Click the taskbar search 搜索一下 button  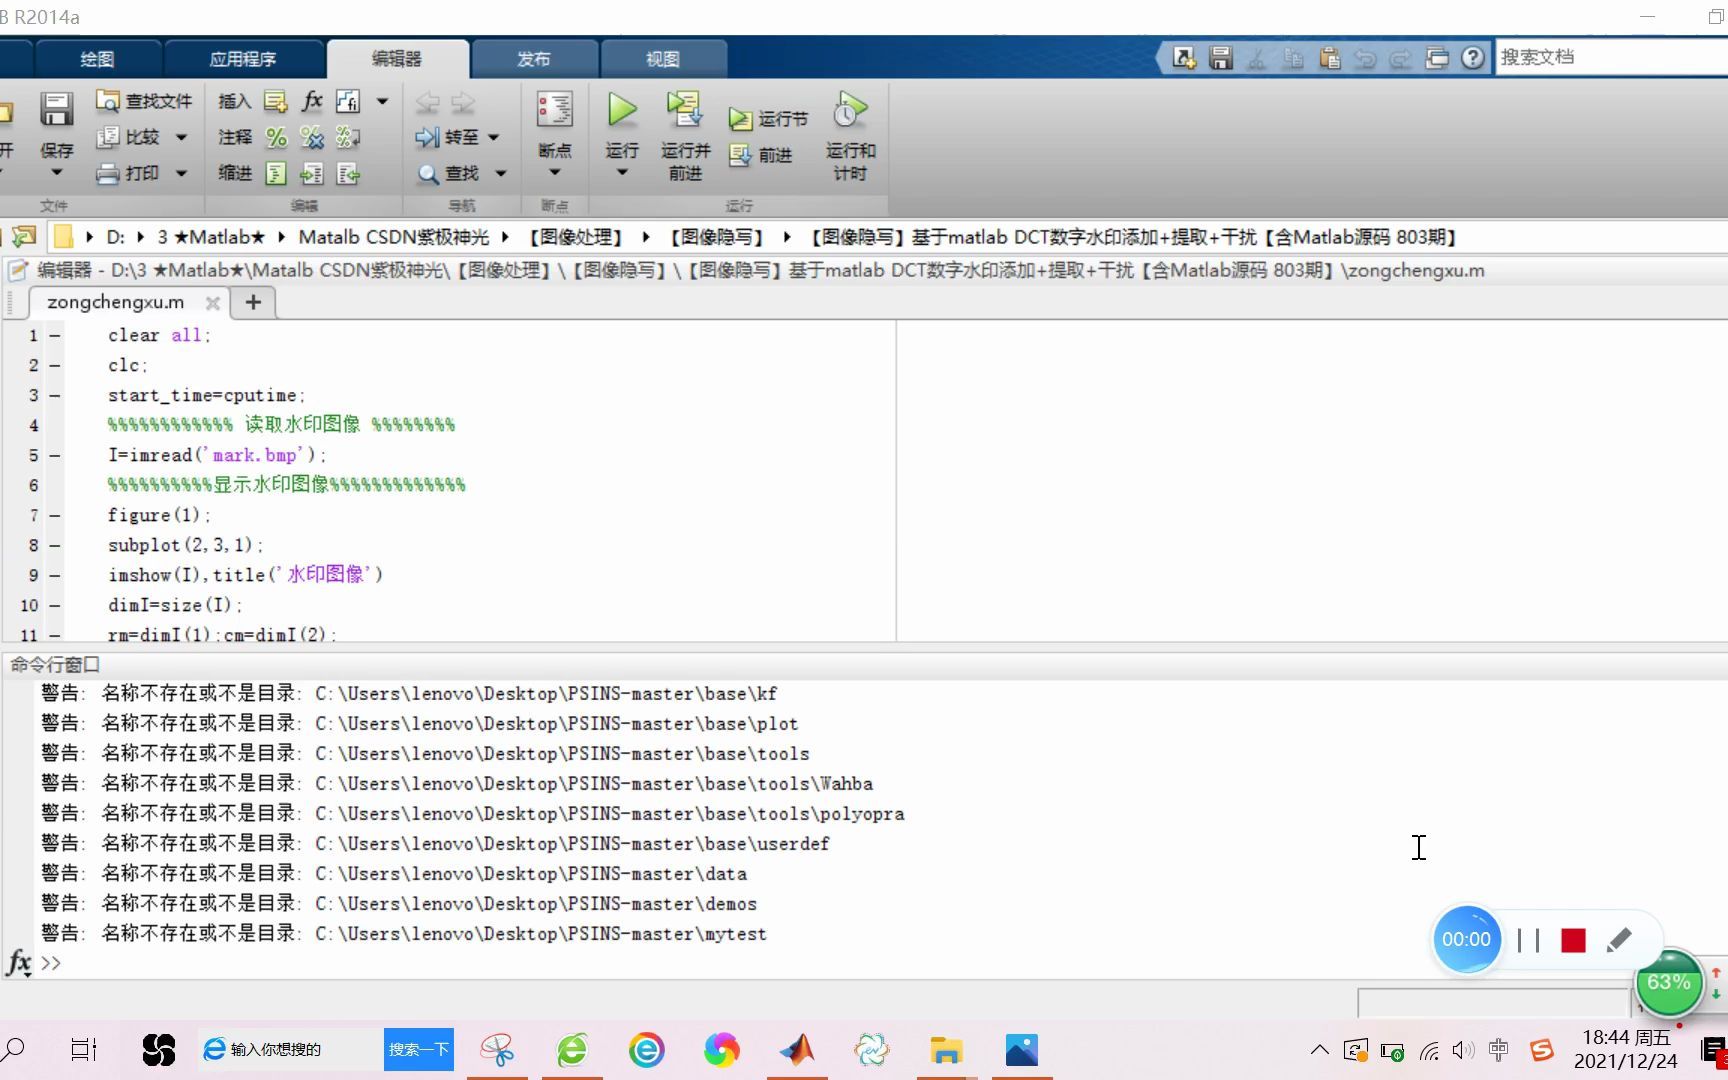419,1049
